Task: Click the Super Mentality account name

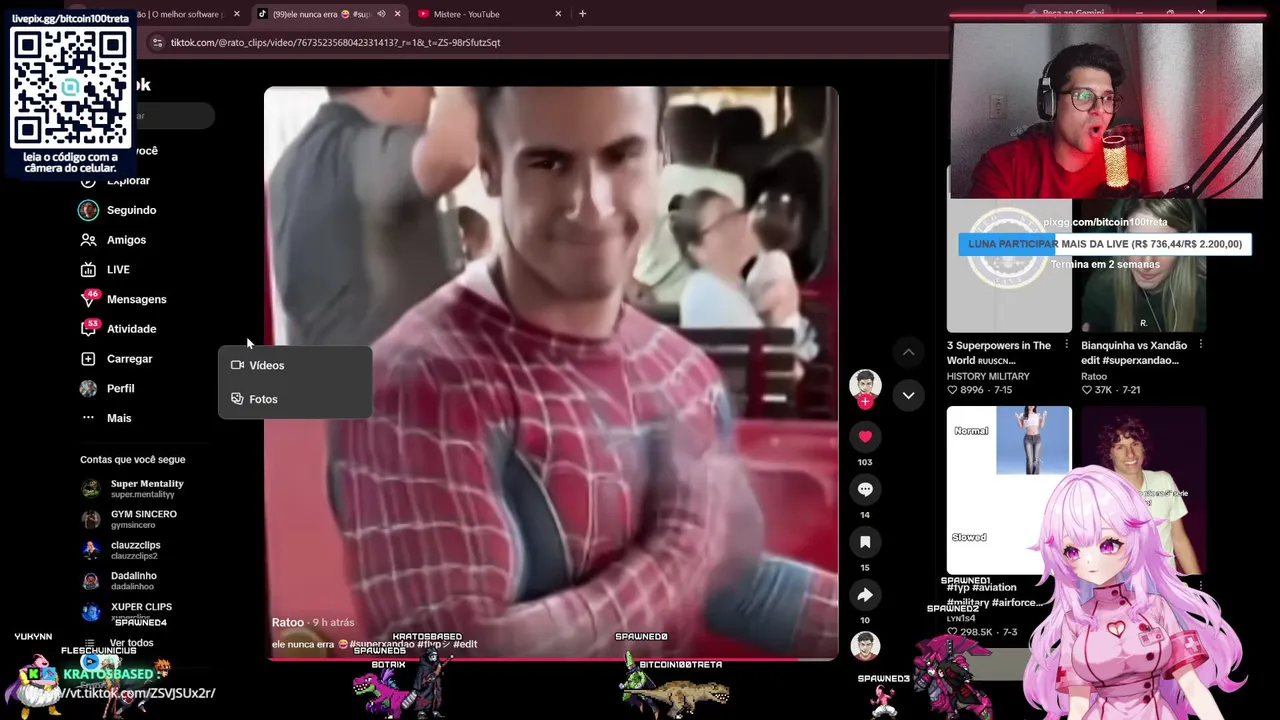Action: coord(147,484)
